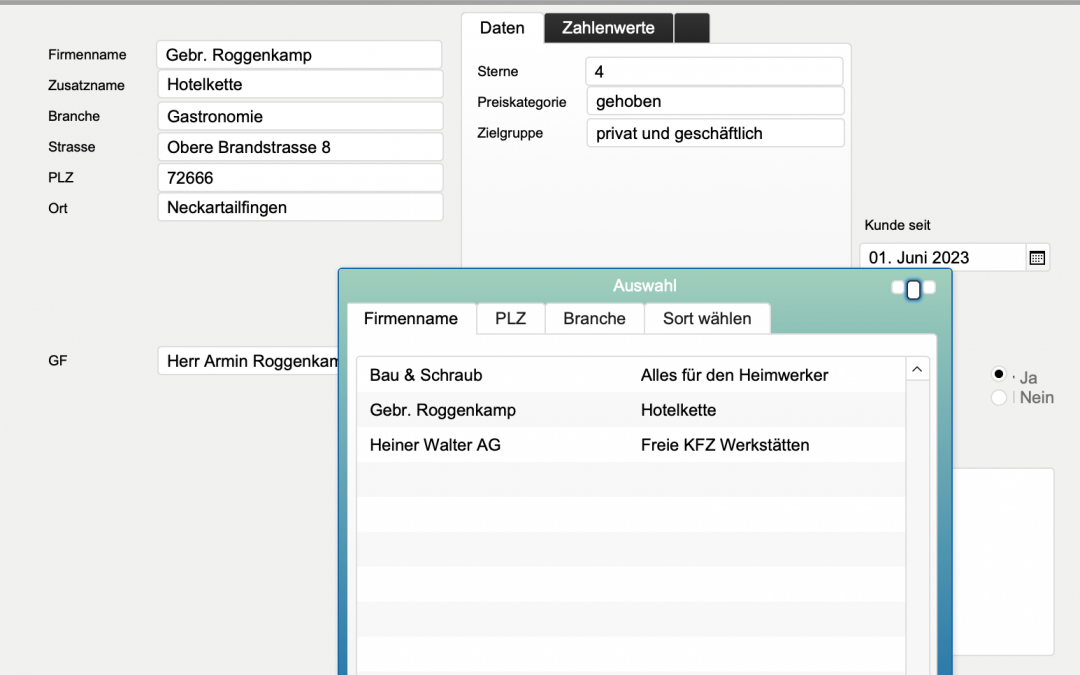The height and width of the screenshot is (675, 1080).
Task: Select the Sort wählen tab
Action: [706, 319]
